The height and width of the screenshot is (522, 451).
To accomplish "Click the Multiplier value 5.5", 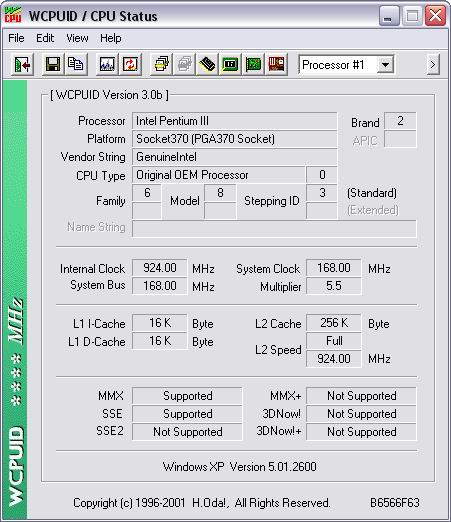I will point(334,286).
